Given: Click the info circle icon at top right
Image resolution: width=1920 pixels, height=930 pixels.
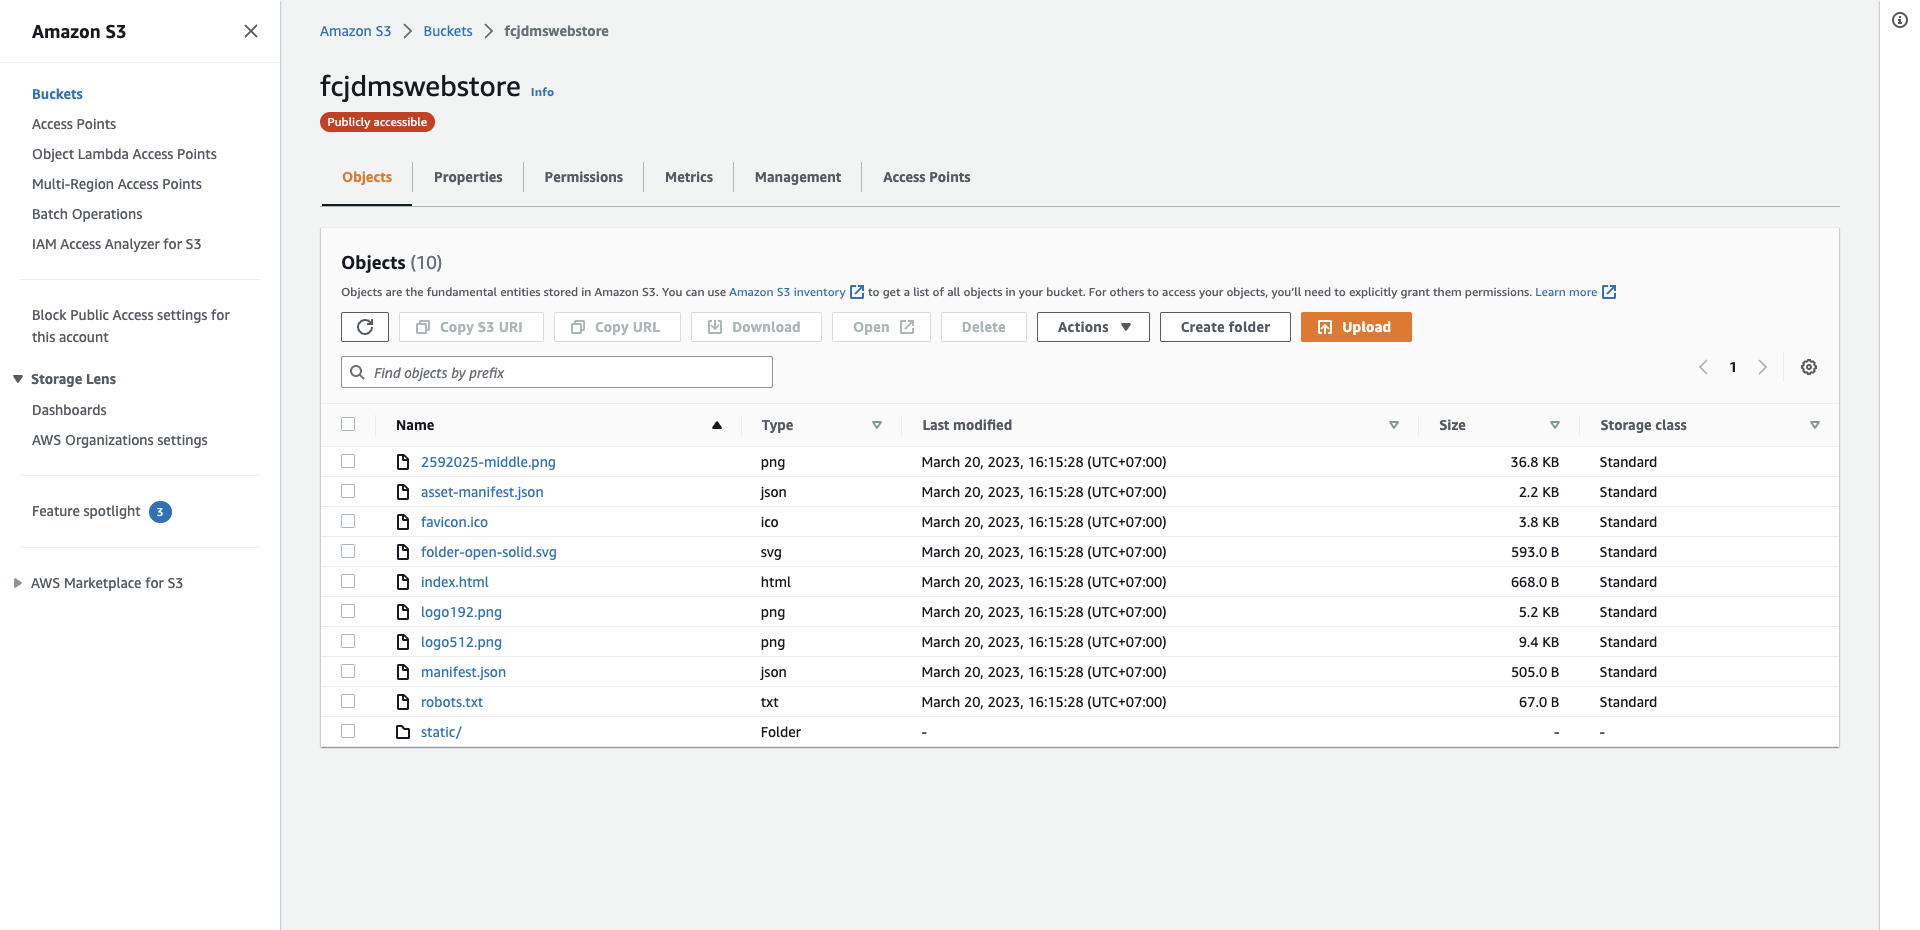Looking at the screenshot, I should coord(1900,20).
